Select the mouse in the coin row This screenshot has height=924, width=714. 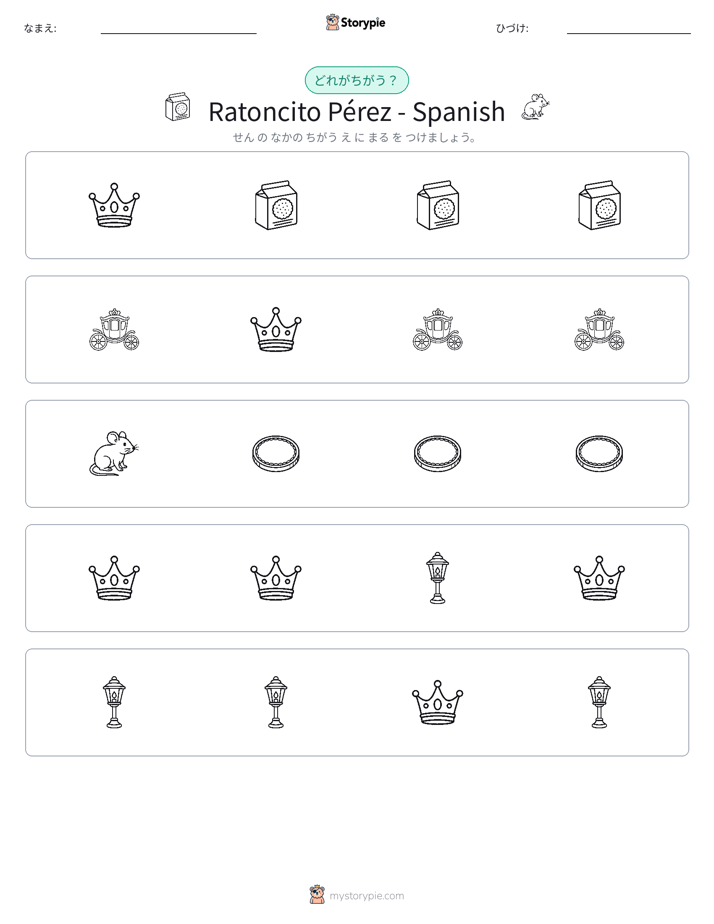(114, 453)
